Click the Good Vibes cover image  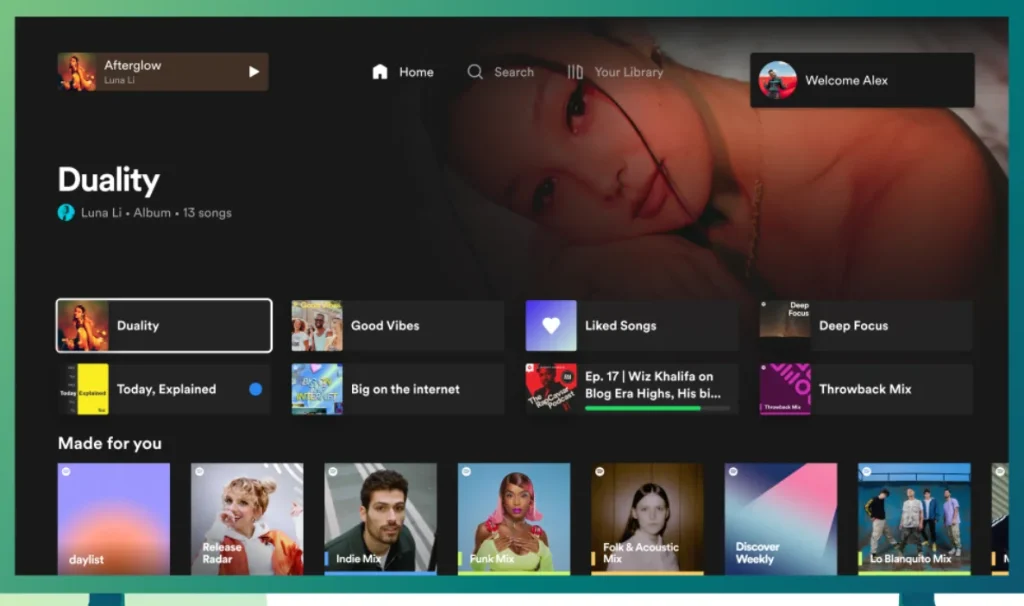(317, 325)
